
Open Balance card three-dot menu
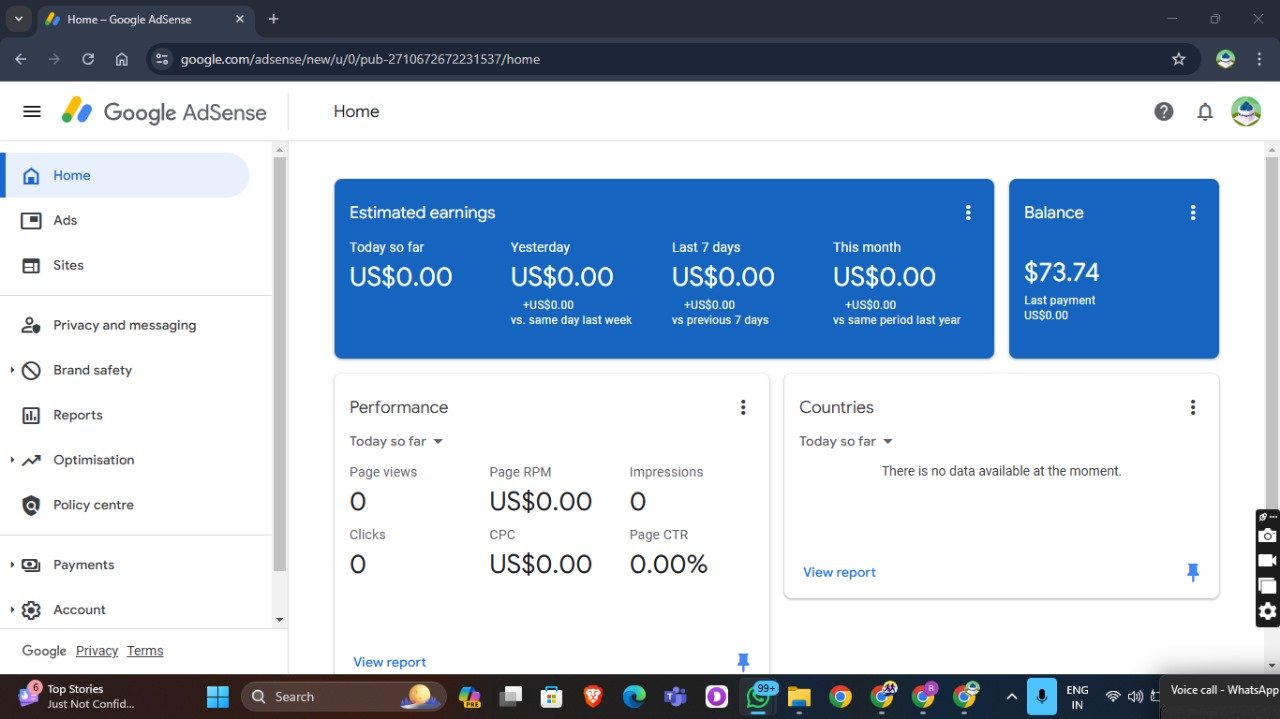[x=1193, y=212]
